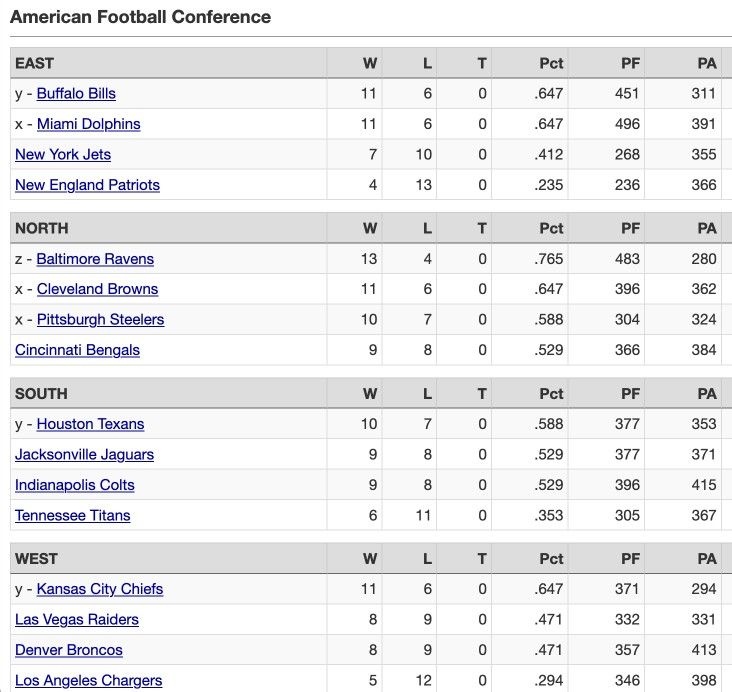Select the Cleveland Browns link
Screen dimensions: 732x692
pyautogui.click(x=98, y=289)
